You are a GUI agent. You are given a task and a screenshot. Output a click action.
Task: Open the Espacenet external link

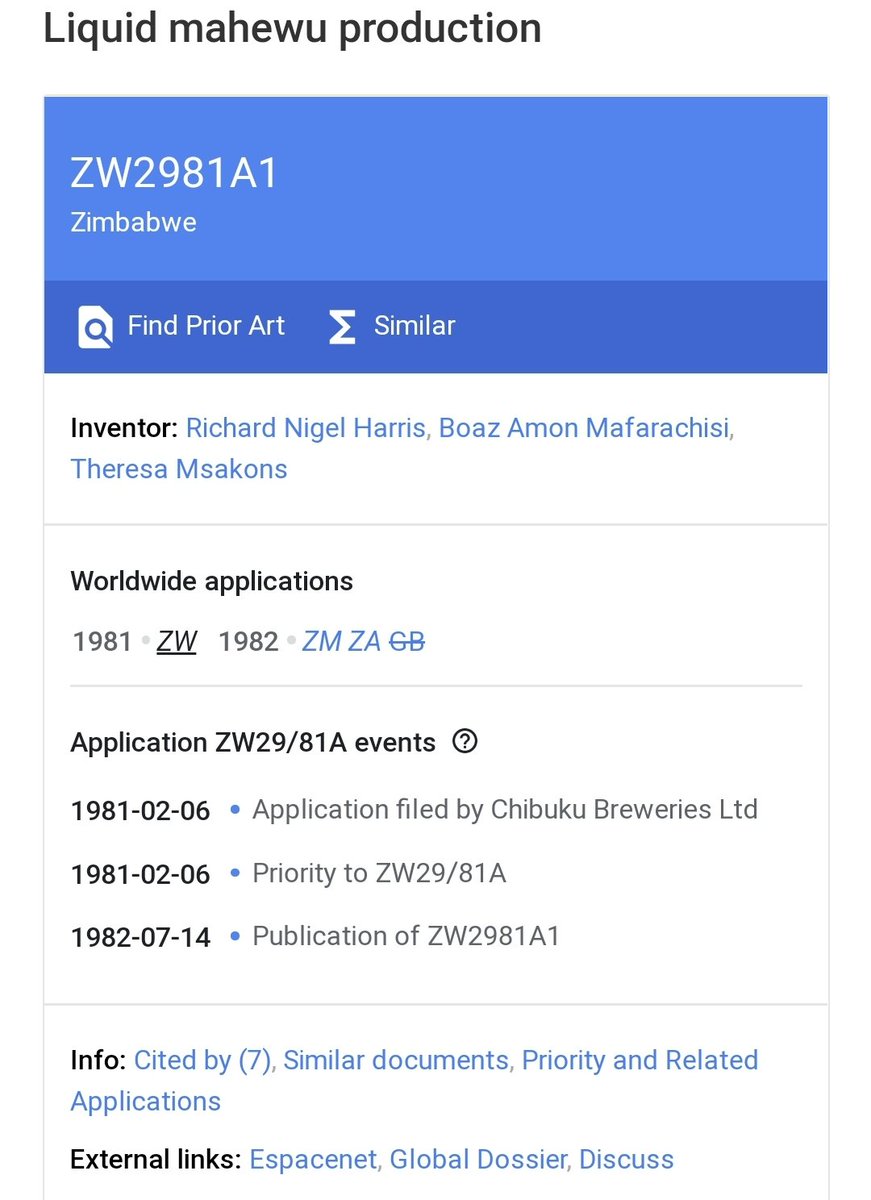click(313, 1160)
